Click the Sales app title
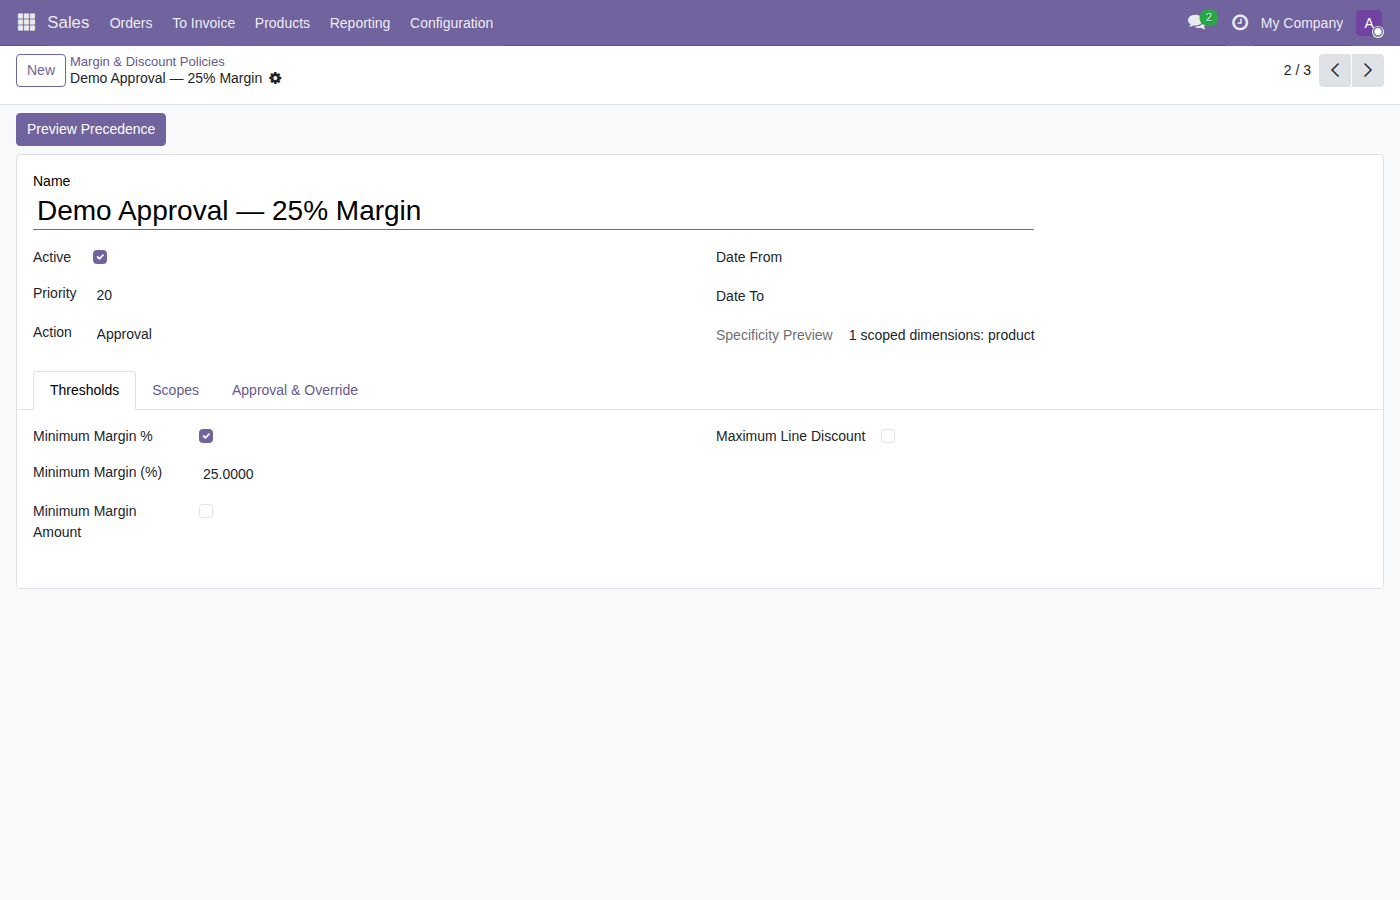1400x900 pixels. pos(68,22)
